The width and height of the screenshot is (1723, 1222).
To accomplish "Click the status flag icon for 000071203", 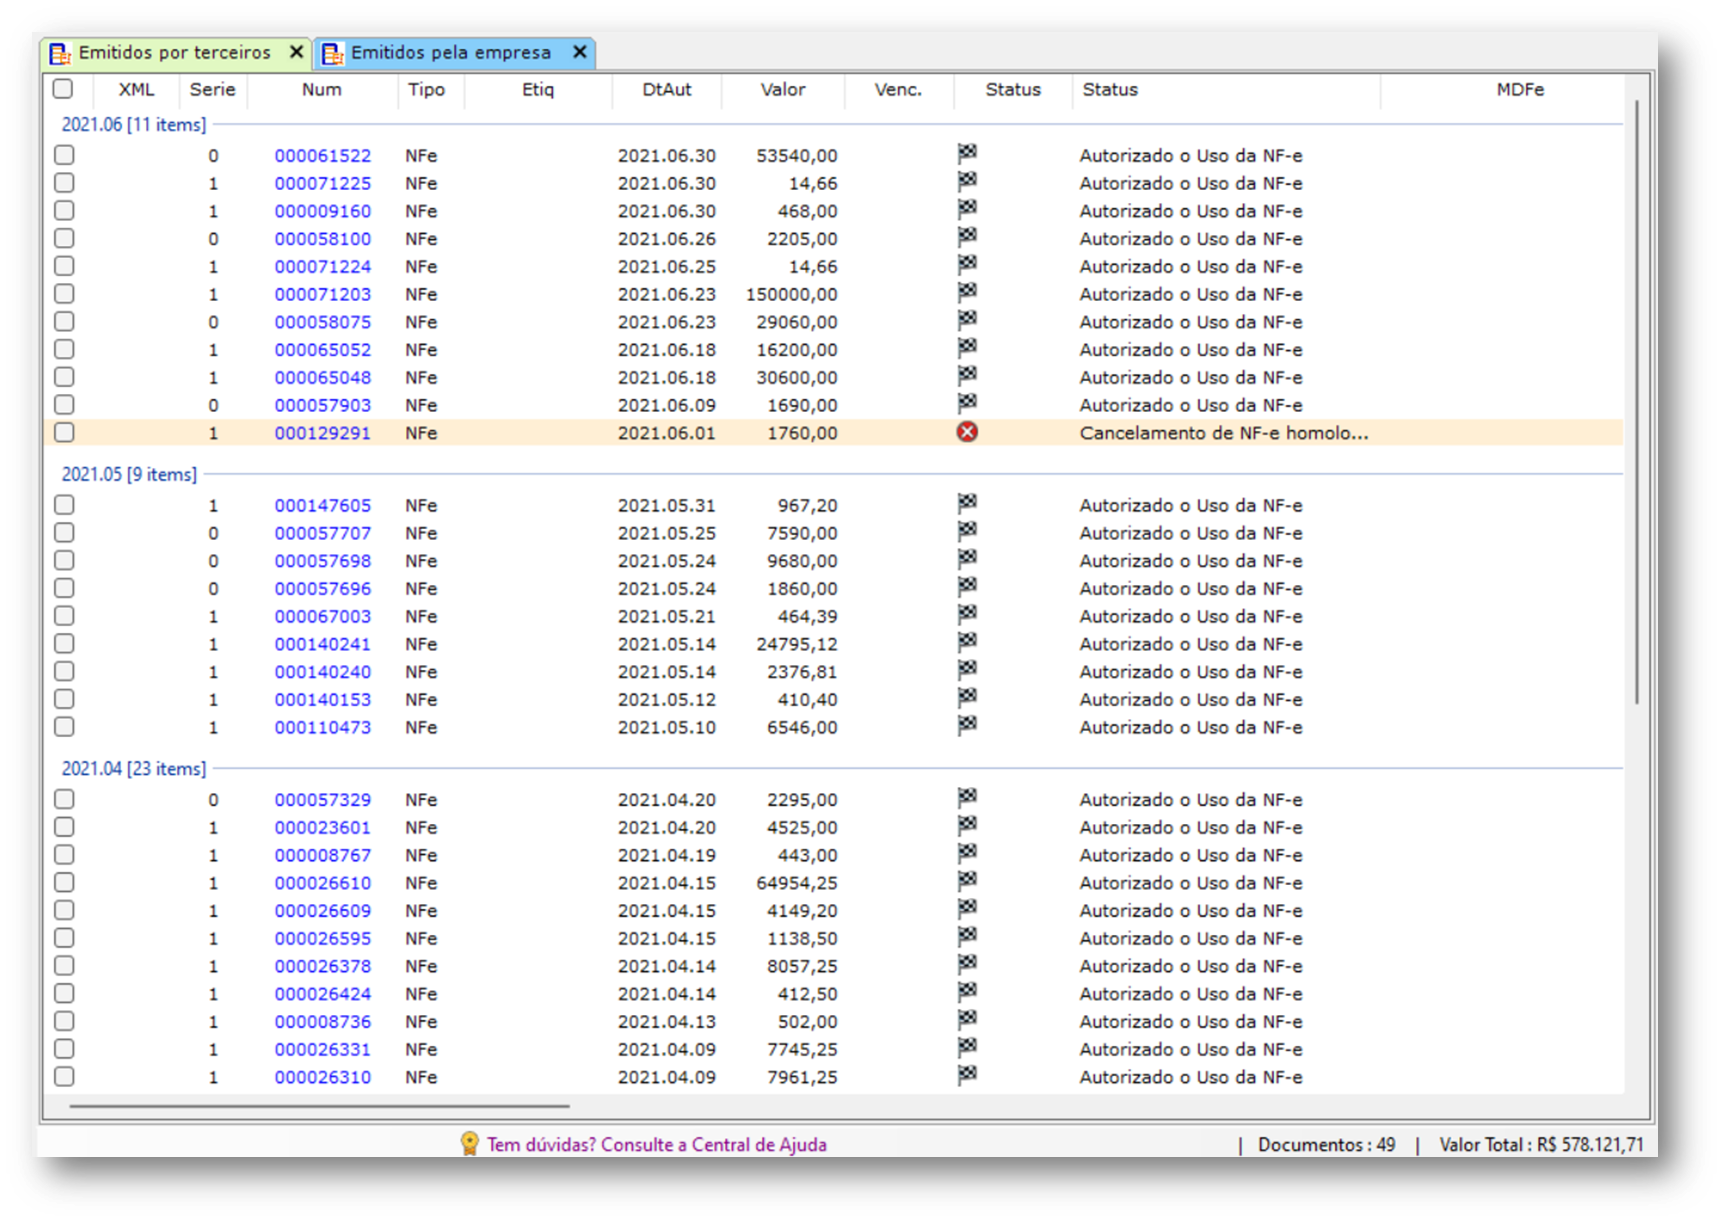I will 967,293.
